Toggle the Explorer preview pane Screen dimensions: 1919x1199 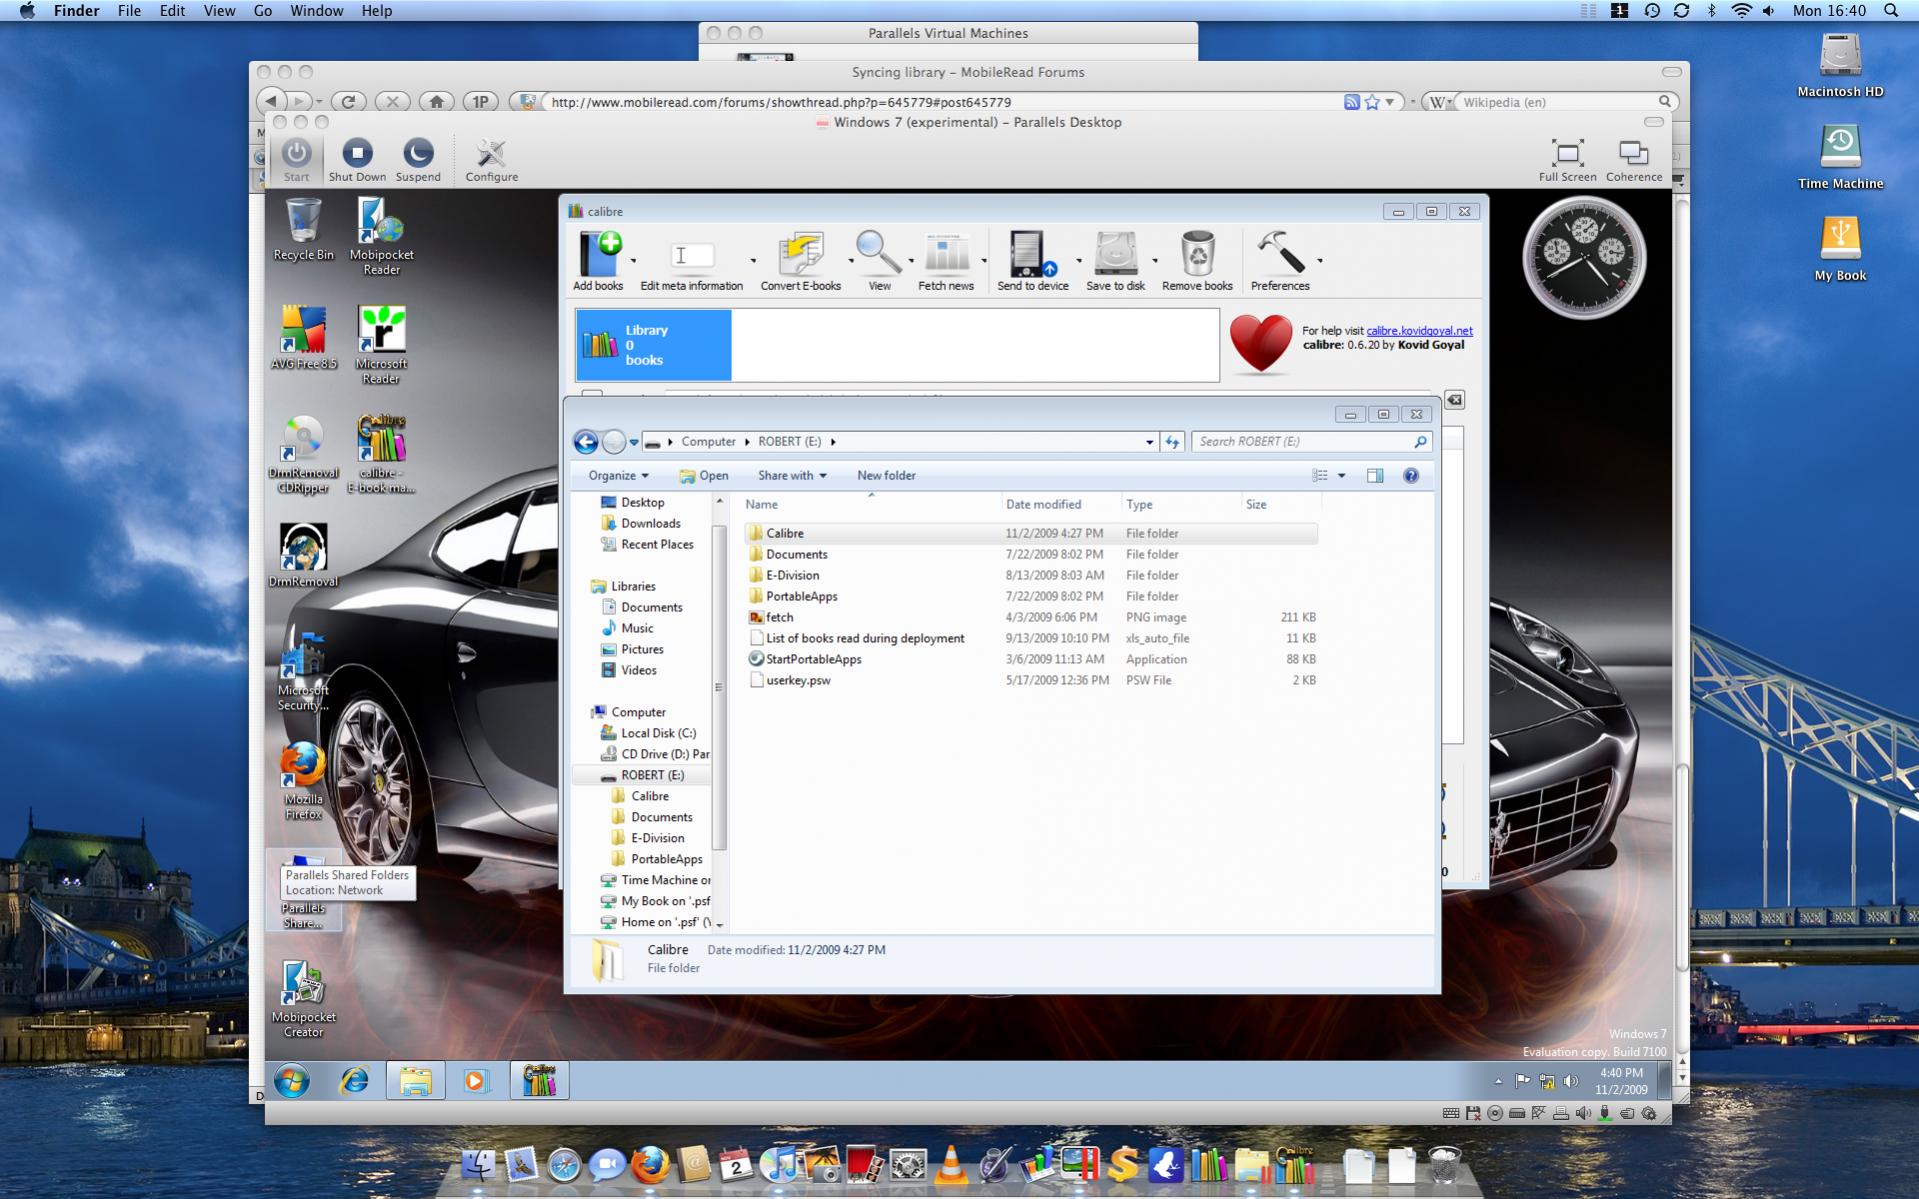1375,476
